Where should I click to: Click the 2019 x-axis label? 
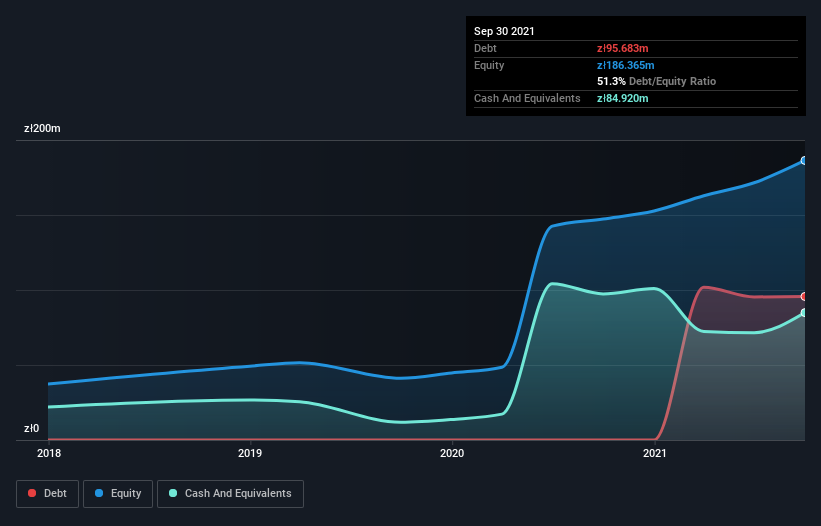[x=250, y=453]
